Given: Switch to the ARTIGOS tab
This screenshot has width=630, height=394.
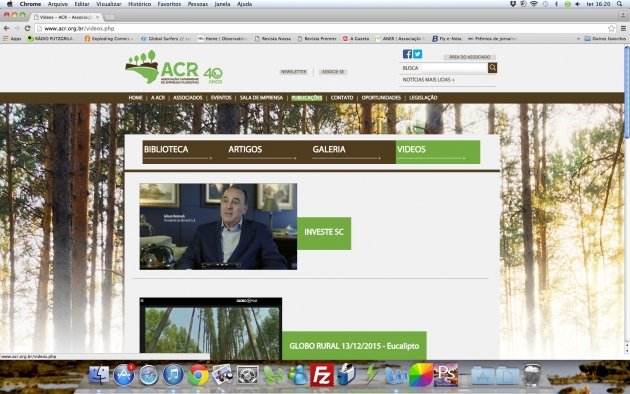Looking at the screenshot, I should pos(269,152).
